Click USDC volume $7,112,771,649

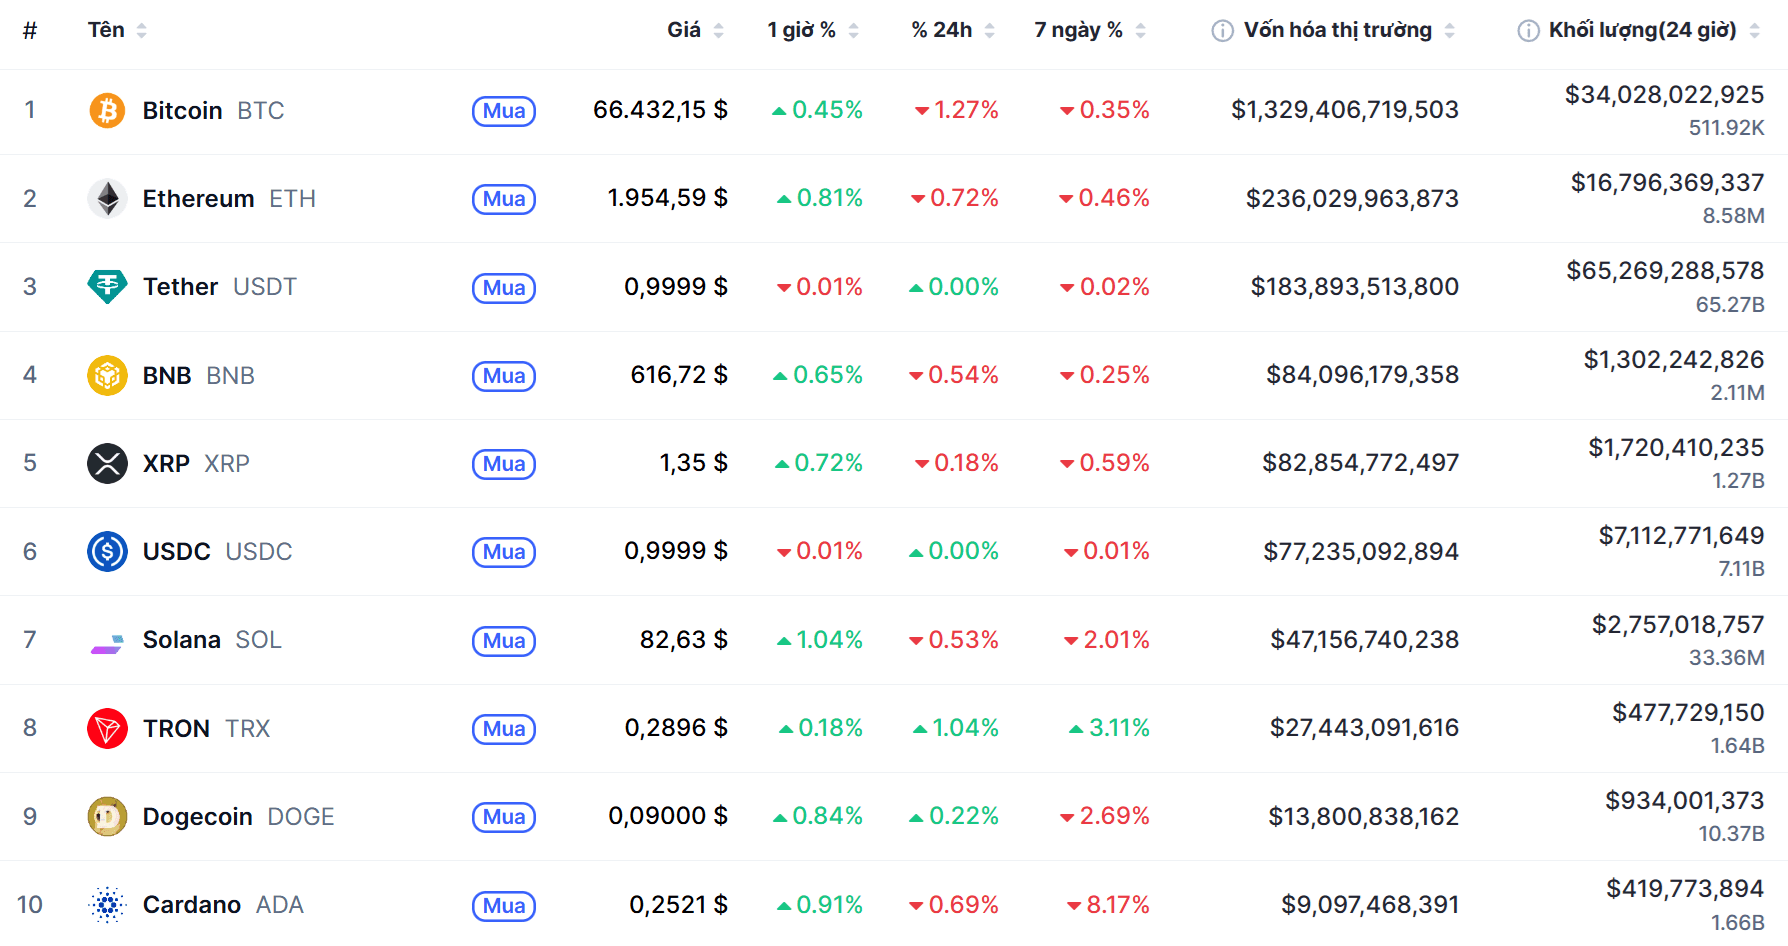pos(1681,536)
